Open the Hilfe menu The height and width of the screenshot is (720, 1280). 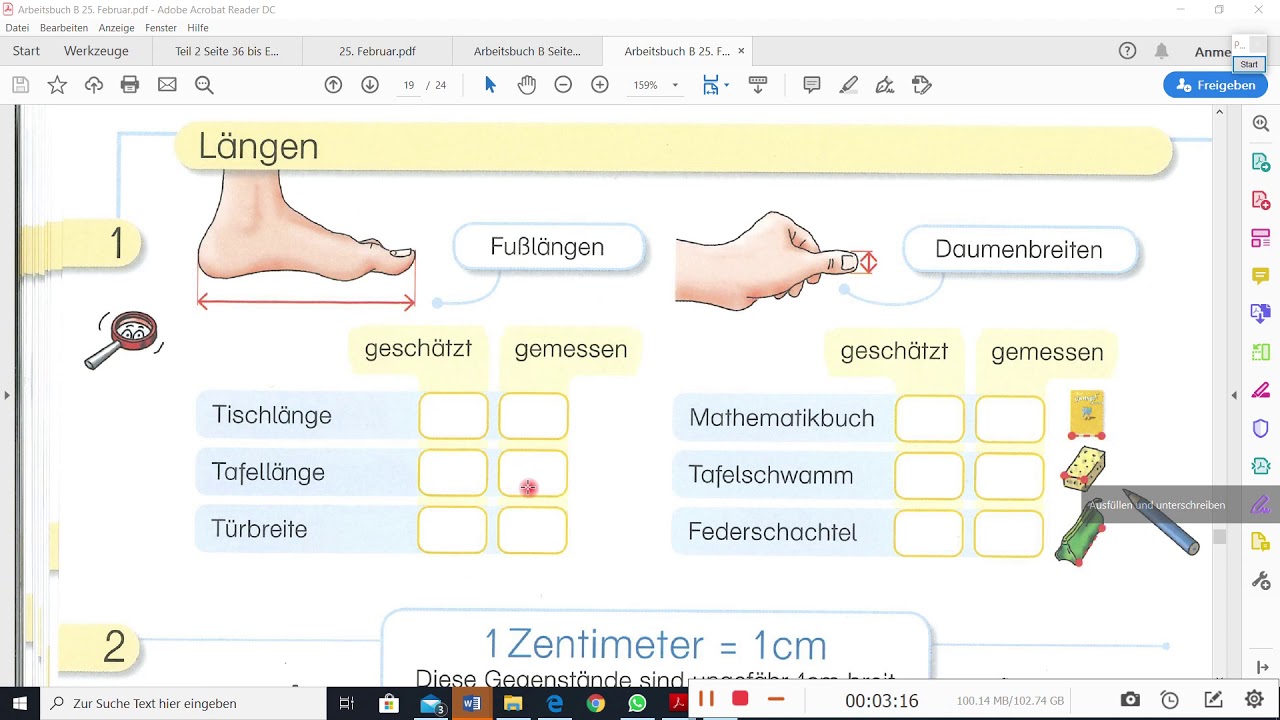pyautogui.click(x=198, y=28)
